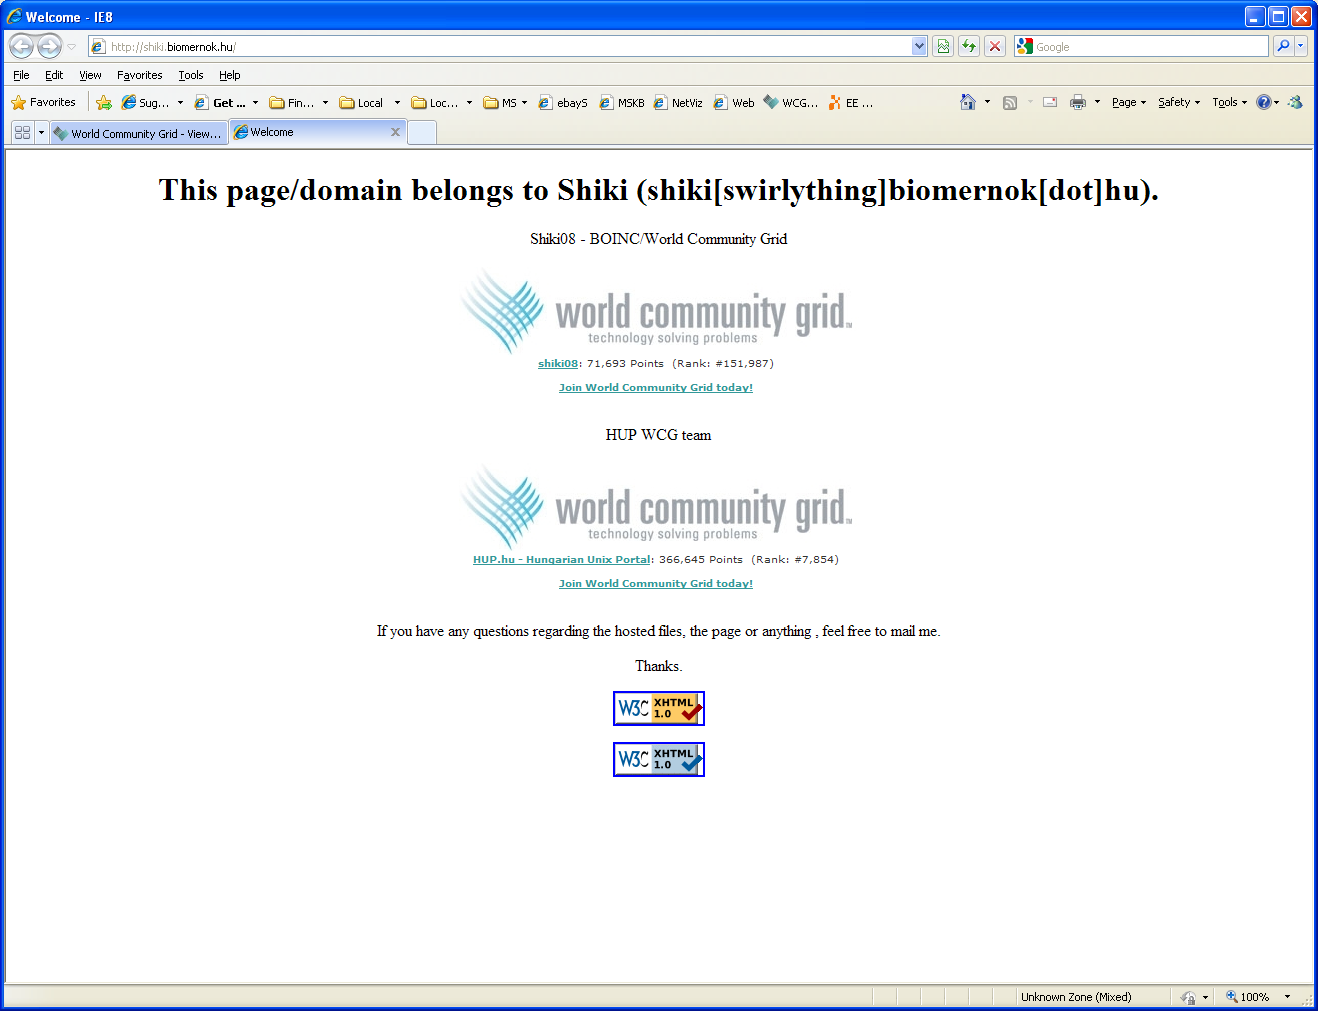Click the search magnifier button
The height and width of the screenshot is (1011, 1318).
click(1283, 46)
